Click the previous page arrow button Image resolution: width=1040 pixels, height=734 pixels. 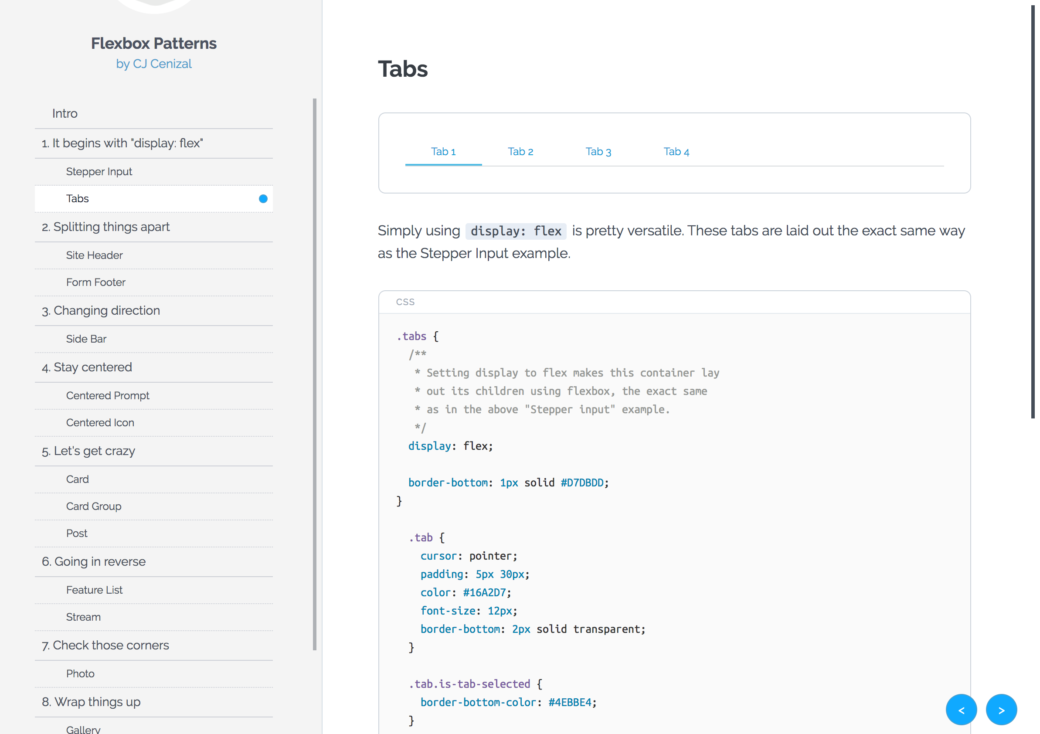[x=961, y=709]
